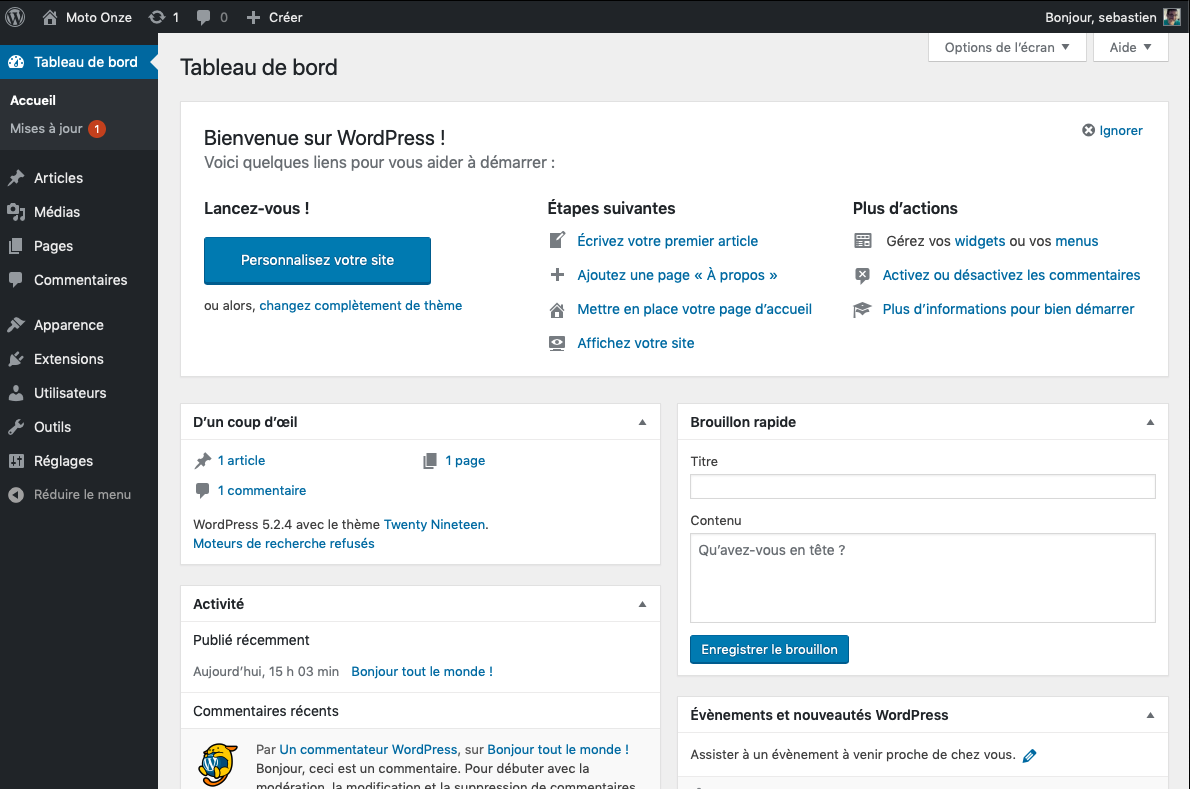Click the WordPress logo in admin bar
This screenshot has width=1190, height=789.
point(16,17)
